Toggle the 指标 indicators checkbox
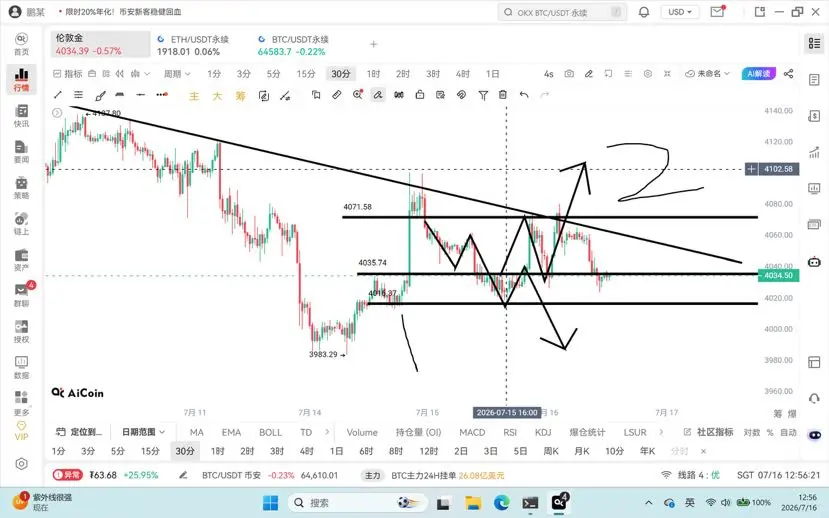829x518 pixels. pos(68,74)
